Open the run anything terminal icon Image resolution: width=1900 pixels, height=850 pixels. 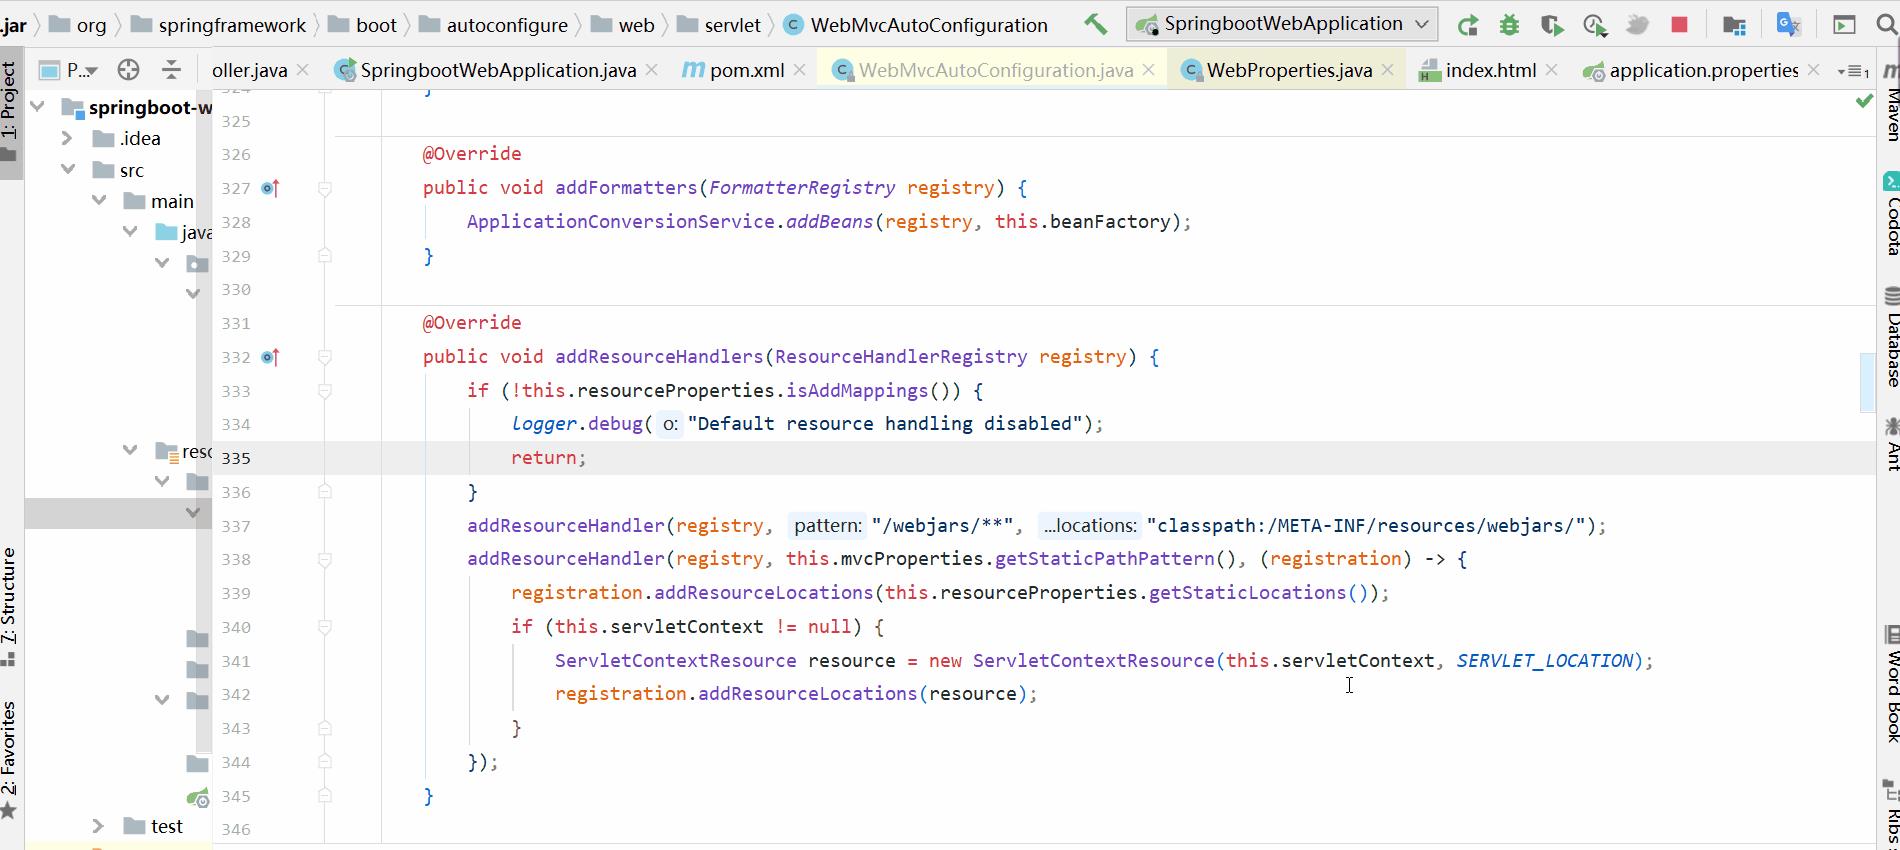click(1844, 25)
